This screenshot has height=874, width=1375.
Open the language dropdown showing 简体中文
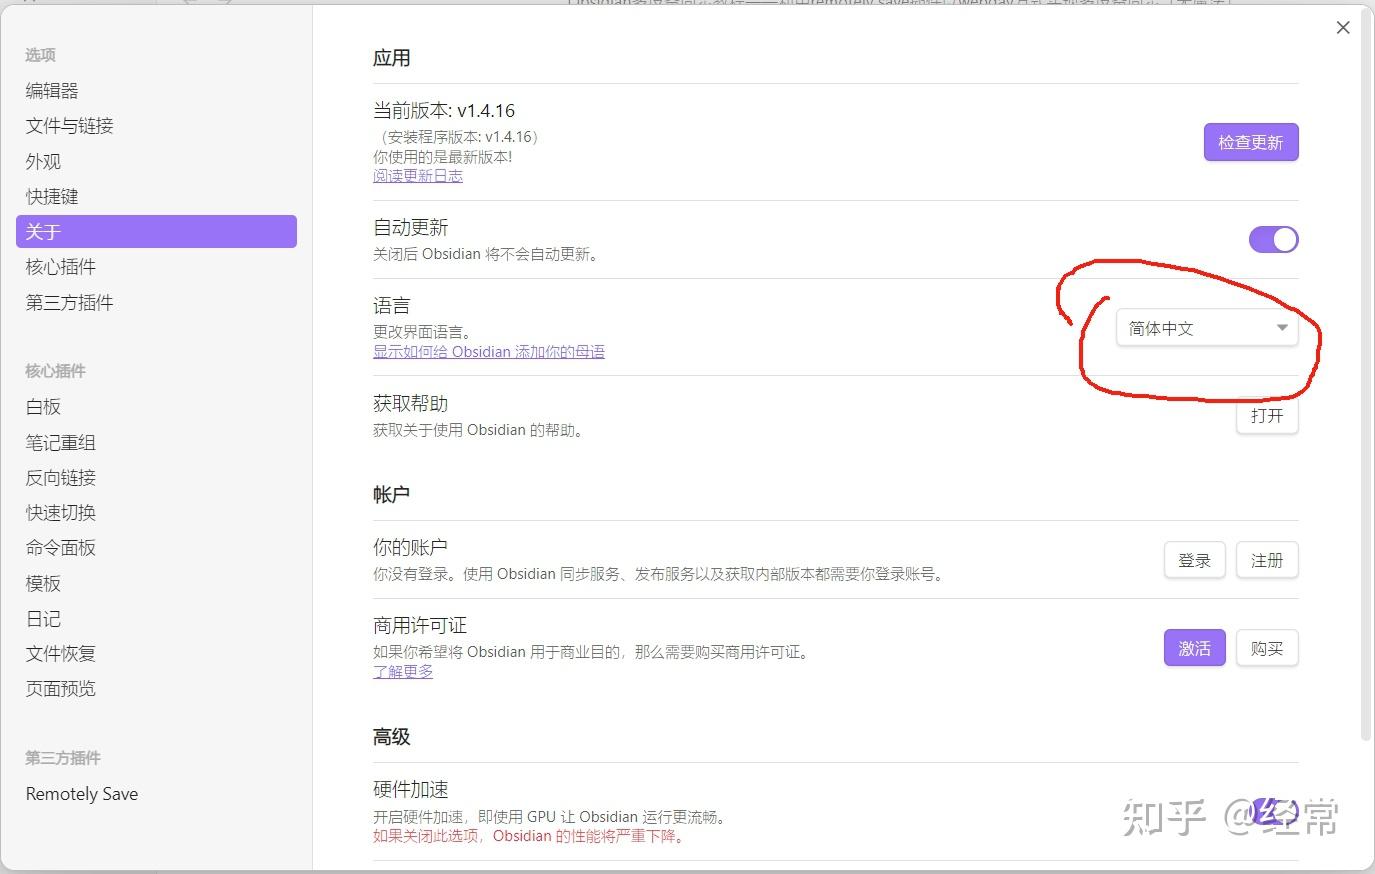pos(1207,327)
